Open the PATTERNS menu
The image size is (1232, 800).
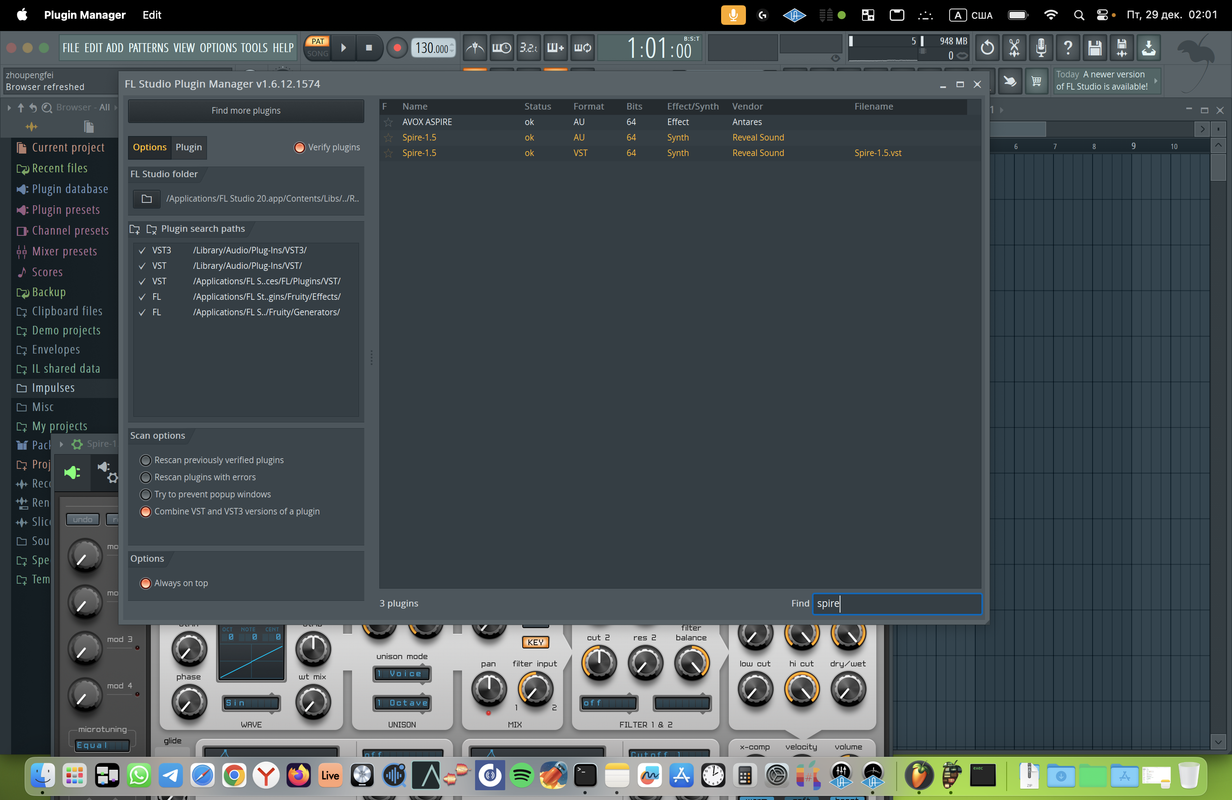tap(148, 48)
